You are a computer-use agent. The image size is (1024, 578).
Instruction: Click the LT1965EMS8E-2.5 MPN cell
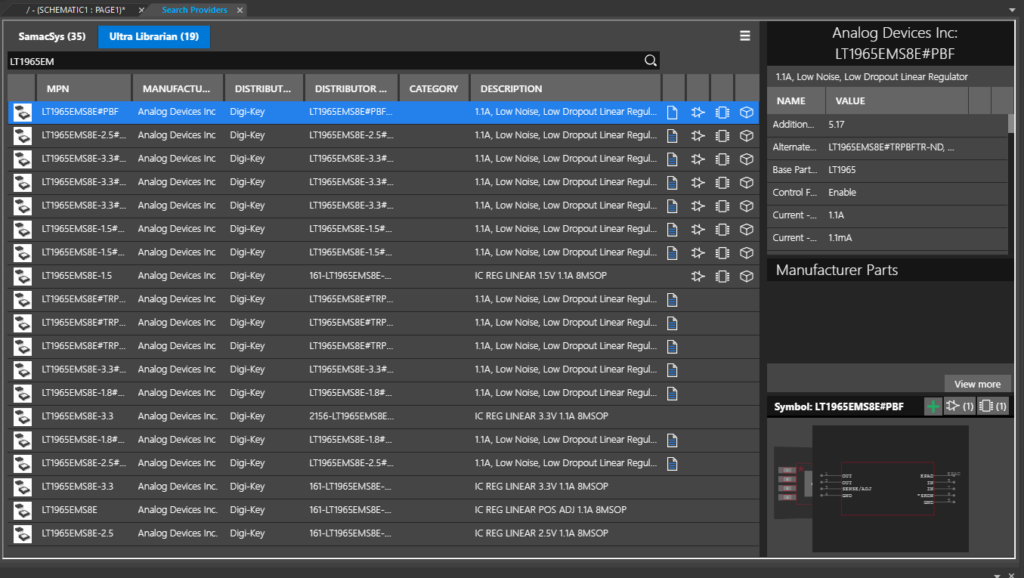[78, 533]
